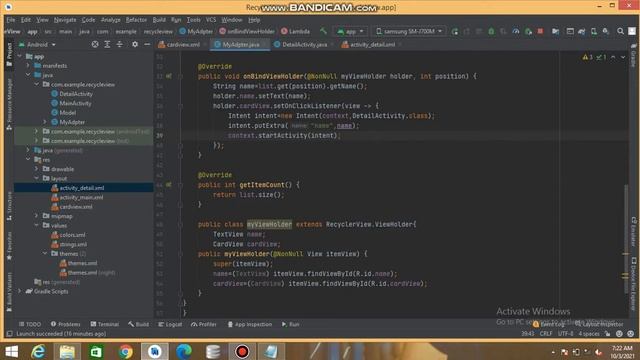Click the Run app icon beside device selector
The height and width of the screenshot is (360, 640).
click(454, 31)
